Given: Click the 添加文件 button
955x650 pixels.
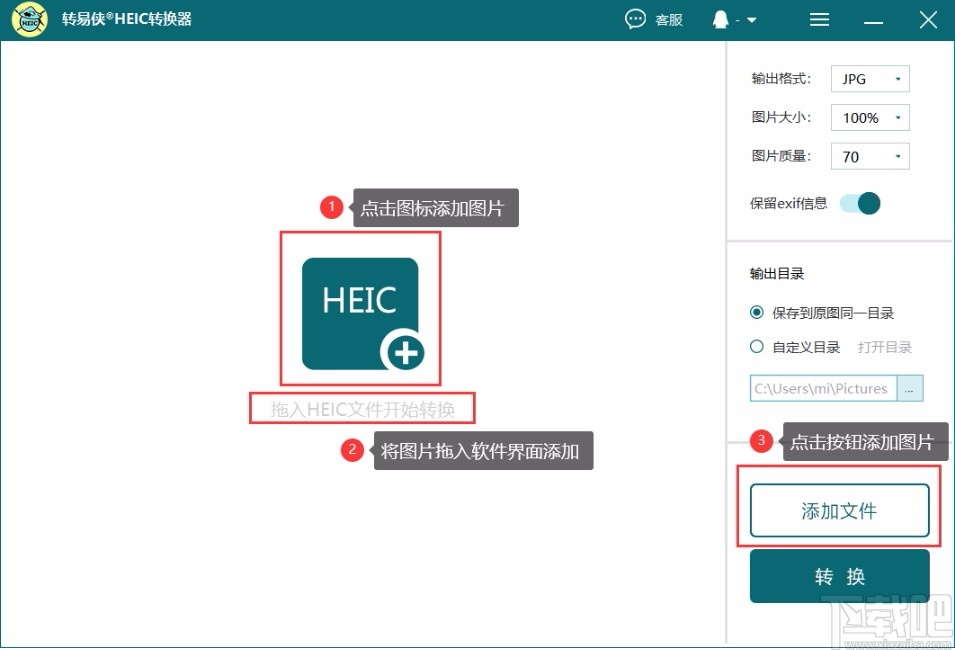Looking at the screenshot, I should [839, 510].
